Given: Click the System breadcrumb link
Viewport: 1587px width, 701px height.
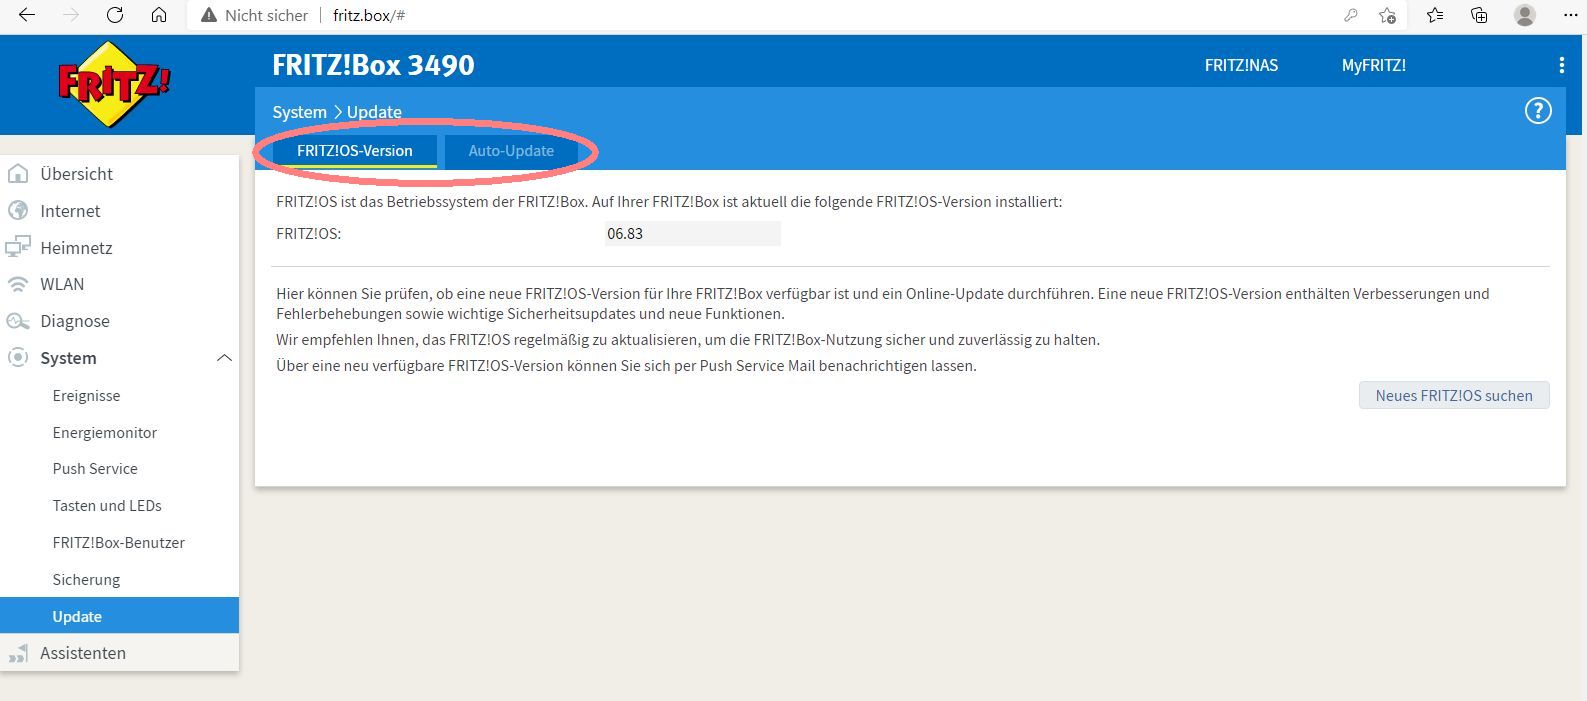Looking at the screenshot, I should (300, 112).
